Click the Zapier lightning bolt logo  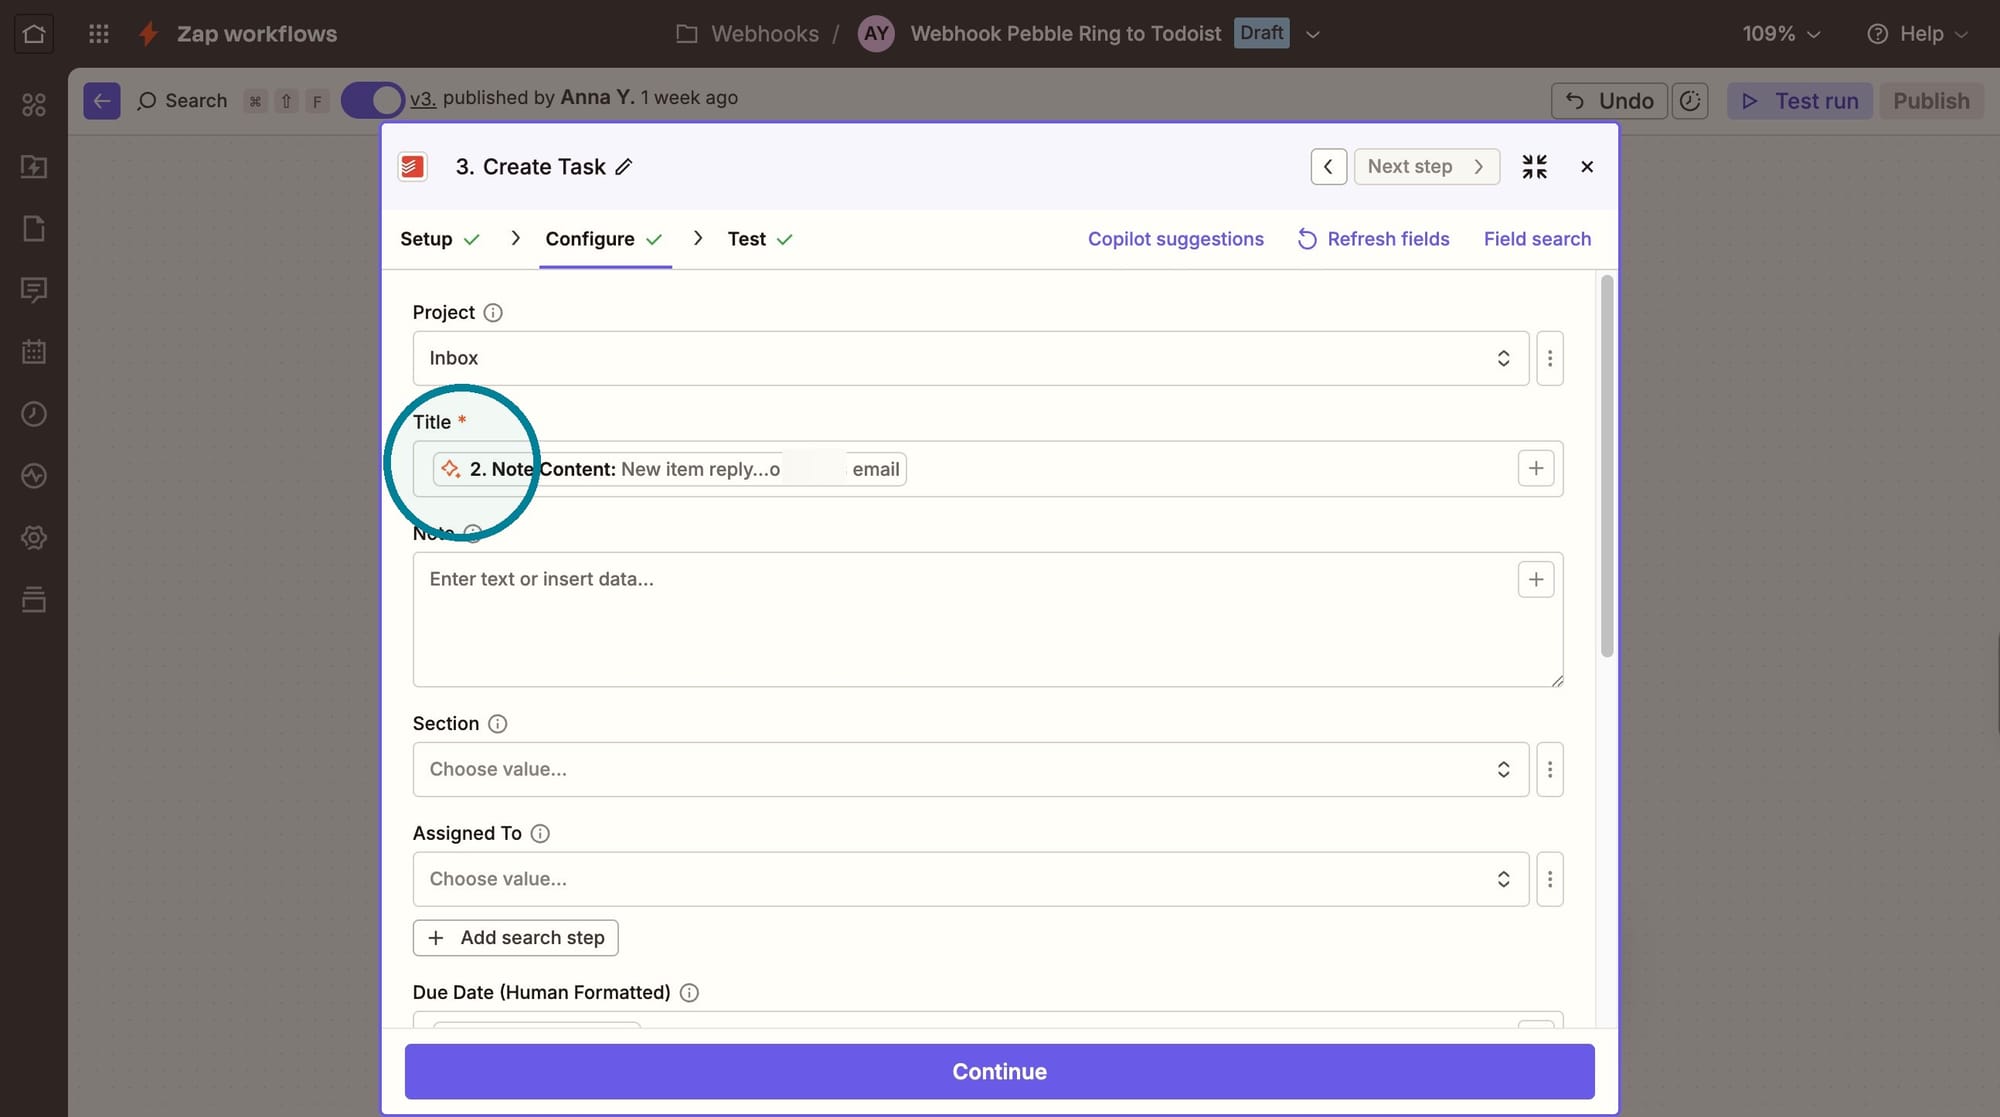(x=148, y=34)
